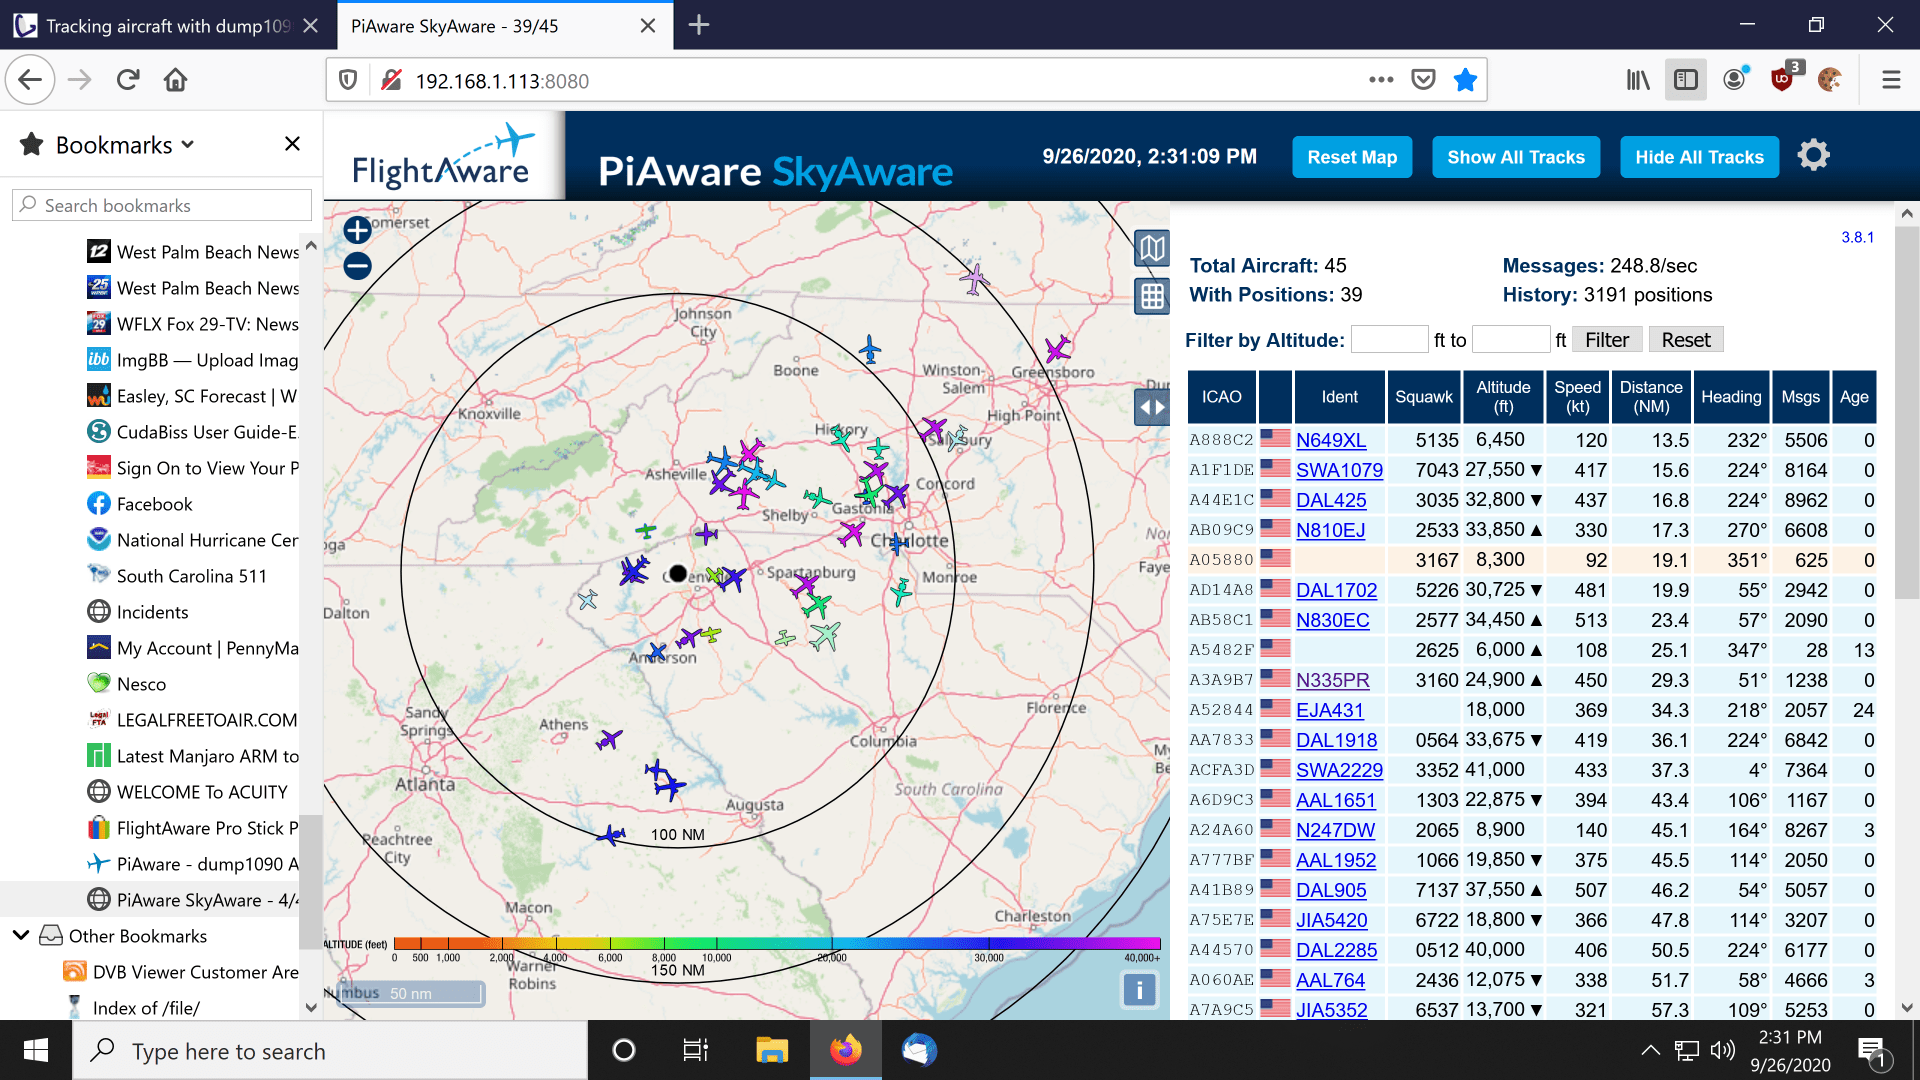Click the altitude color legend bar

(777, 943)
